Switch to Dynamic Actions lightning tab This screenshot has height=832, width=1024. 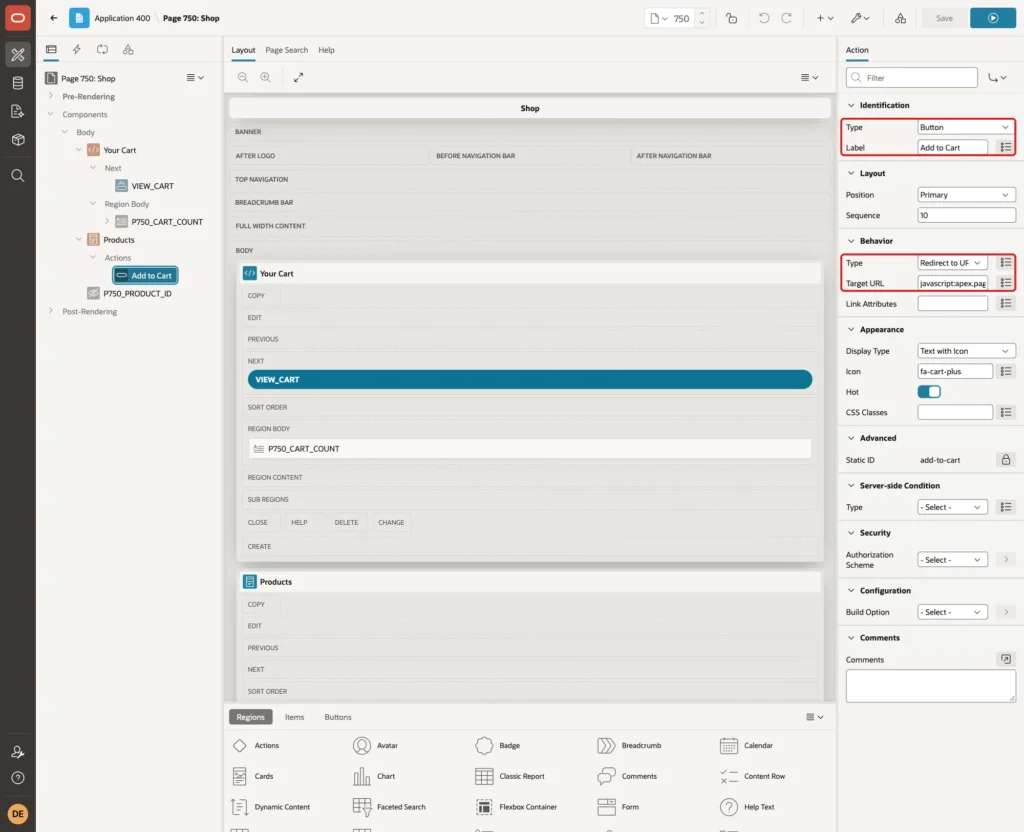point(76,50)
